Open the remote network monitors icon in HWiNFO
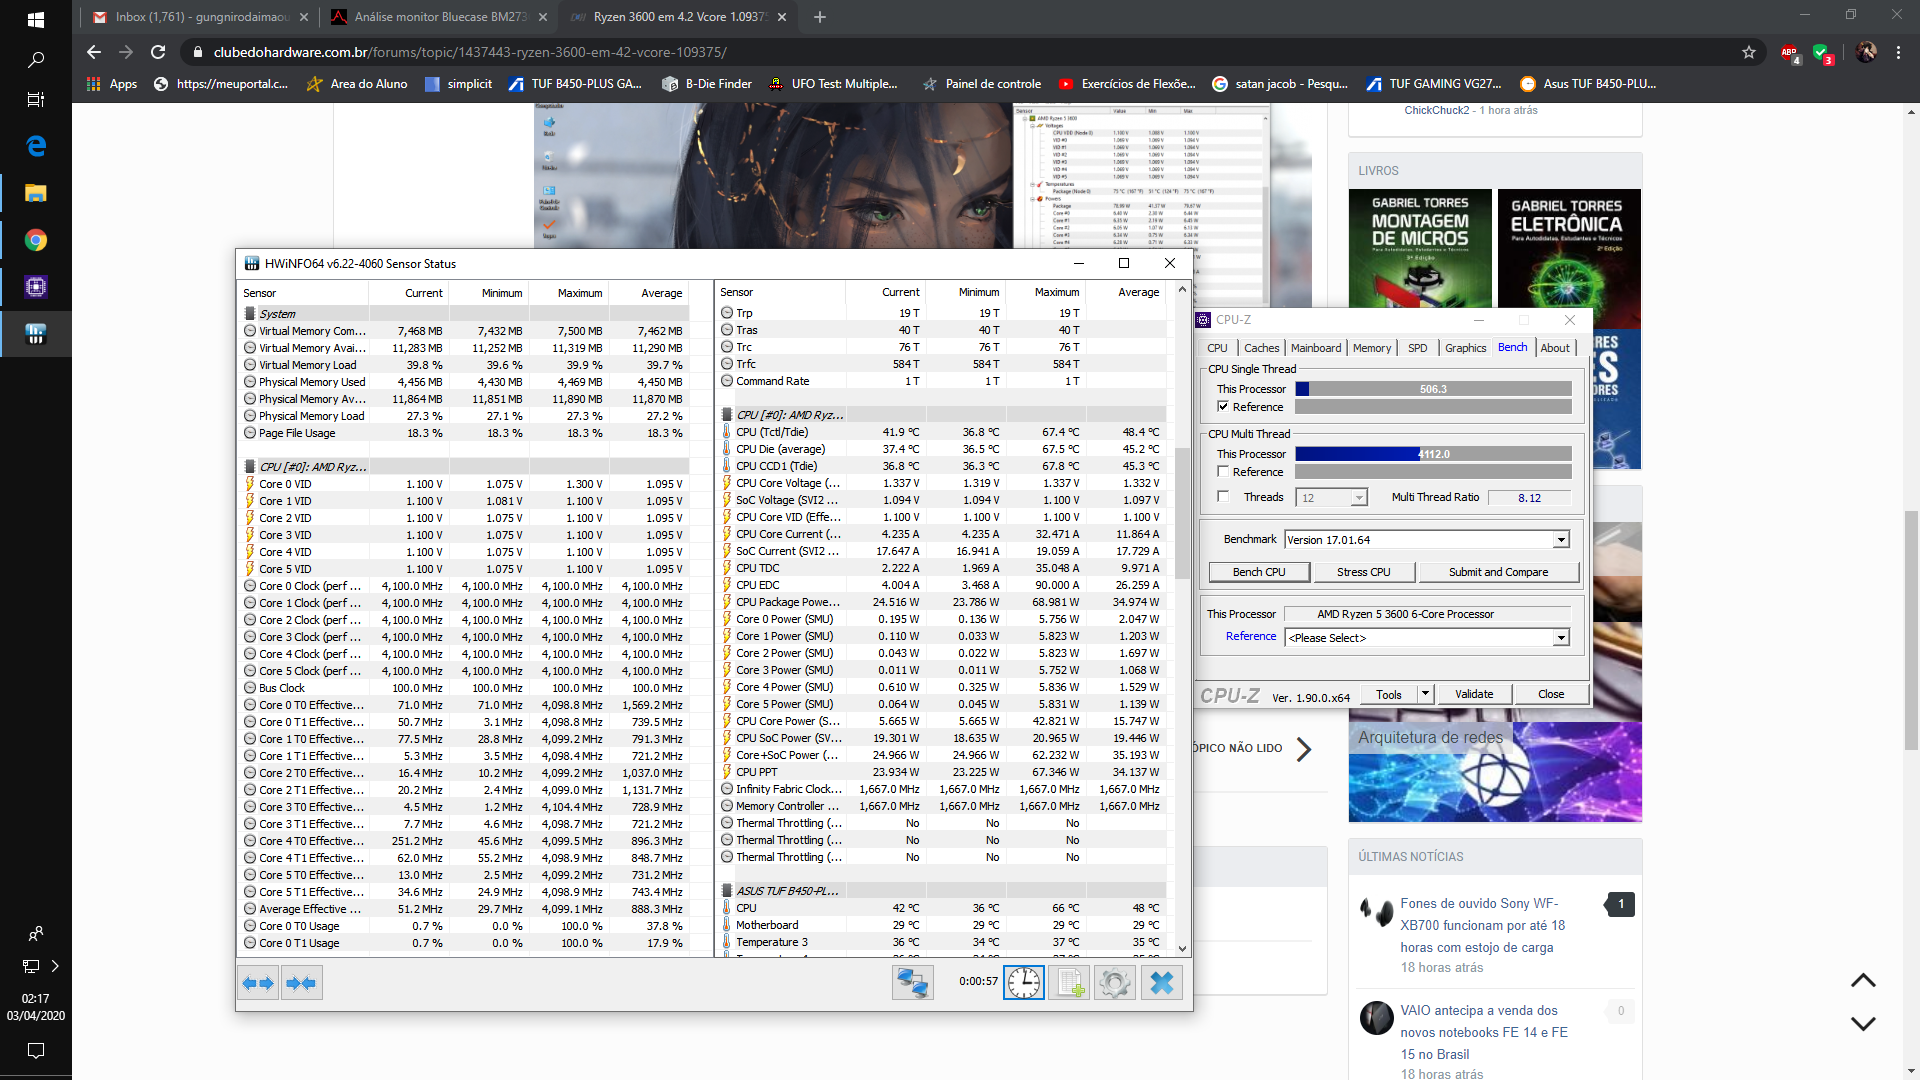The image size is (1920, 1080). click(x=912, y=983)
